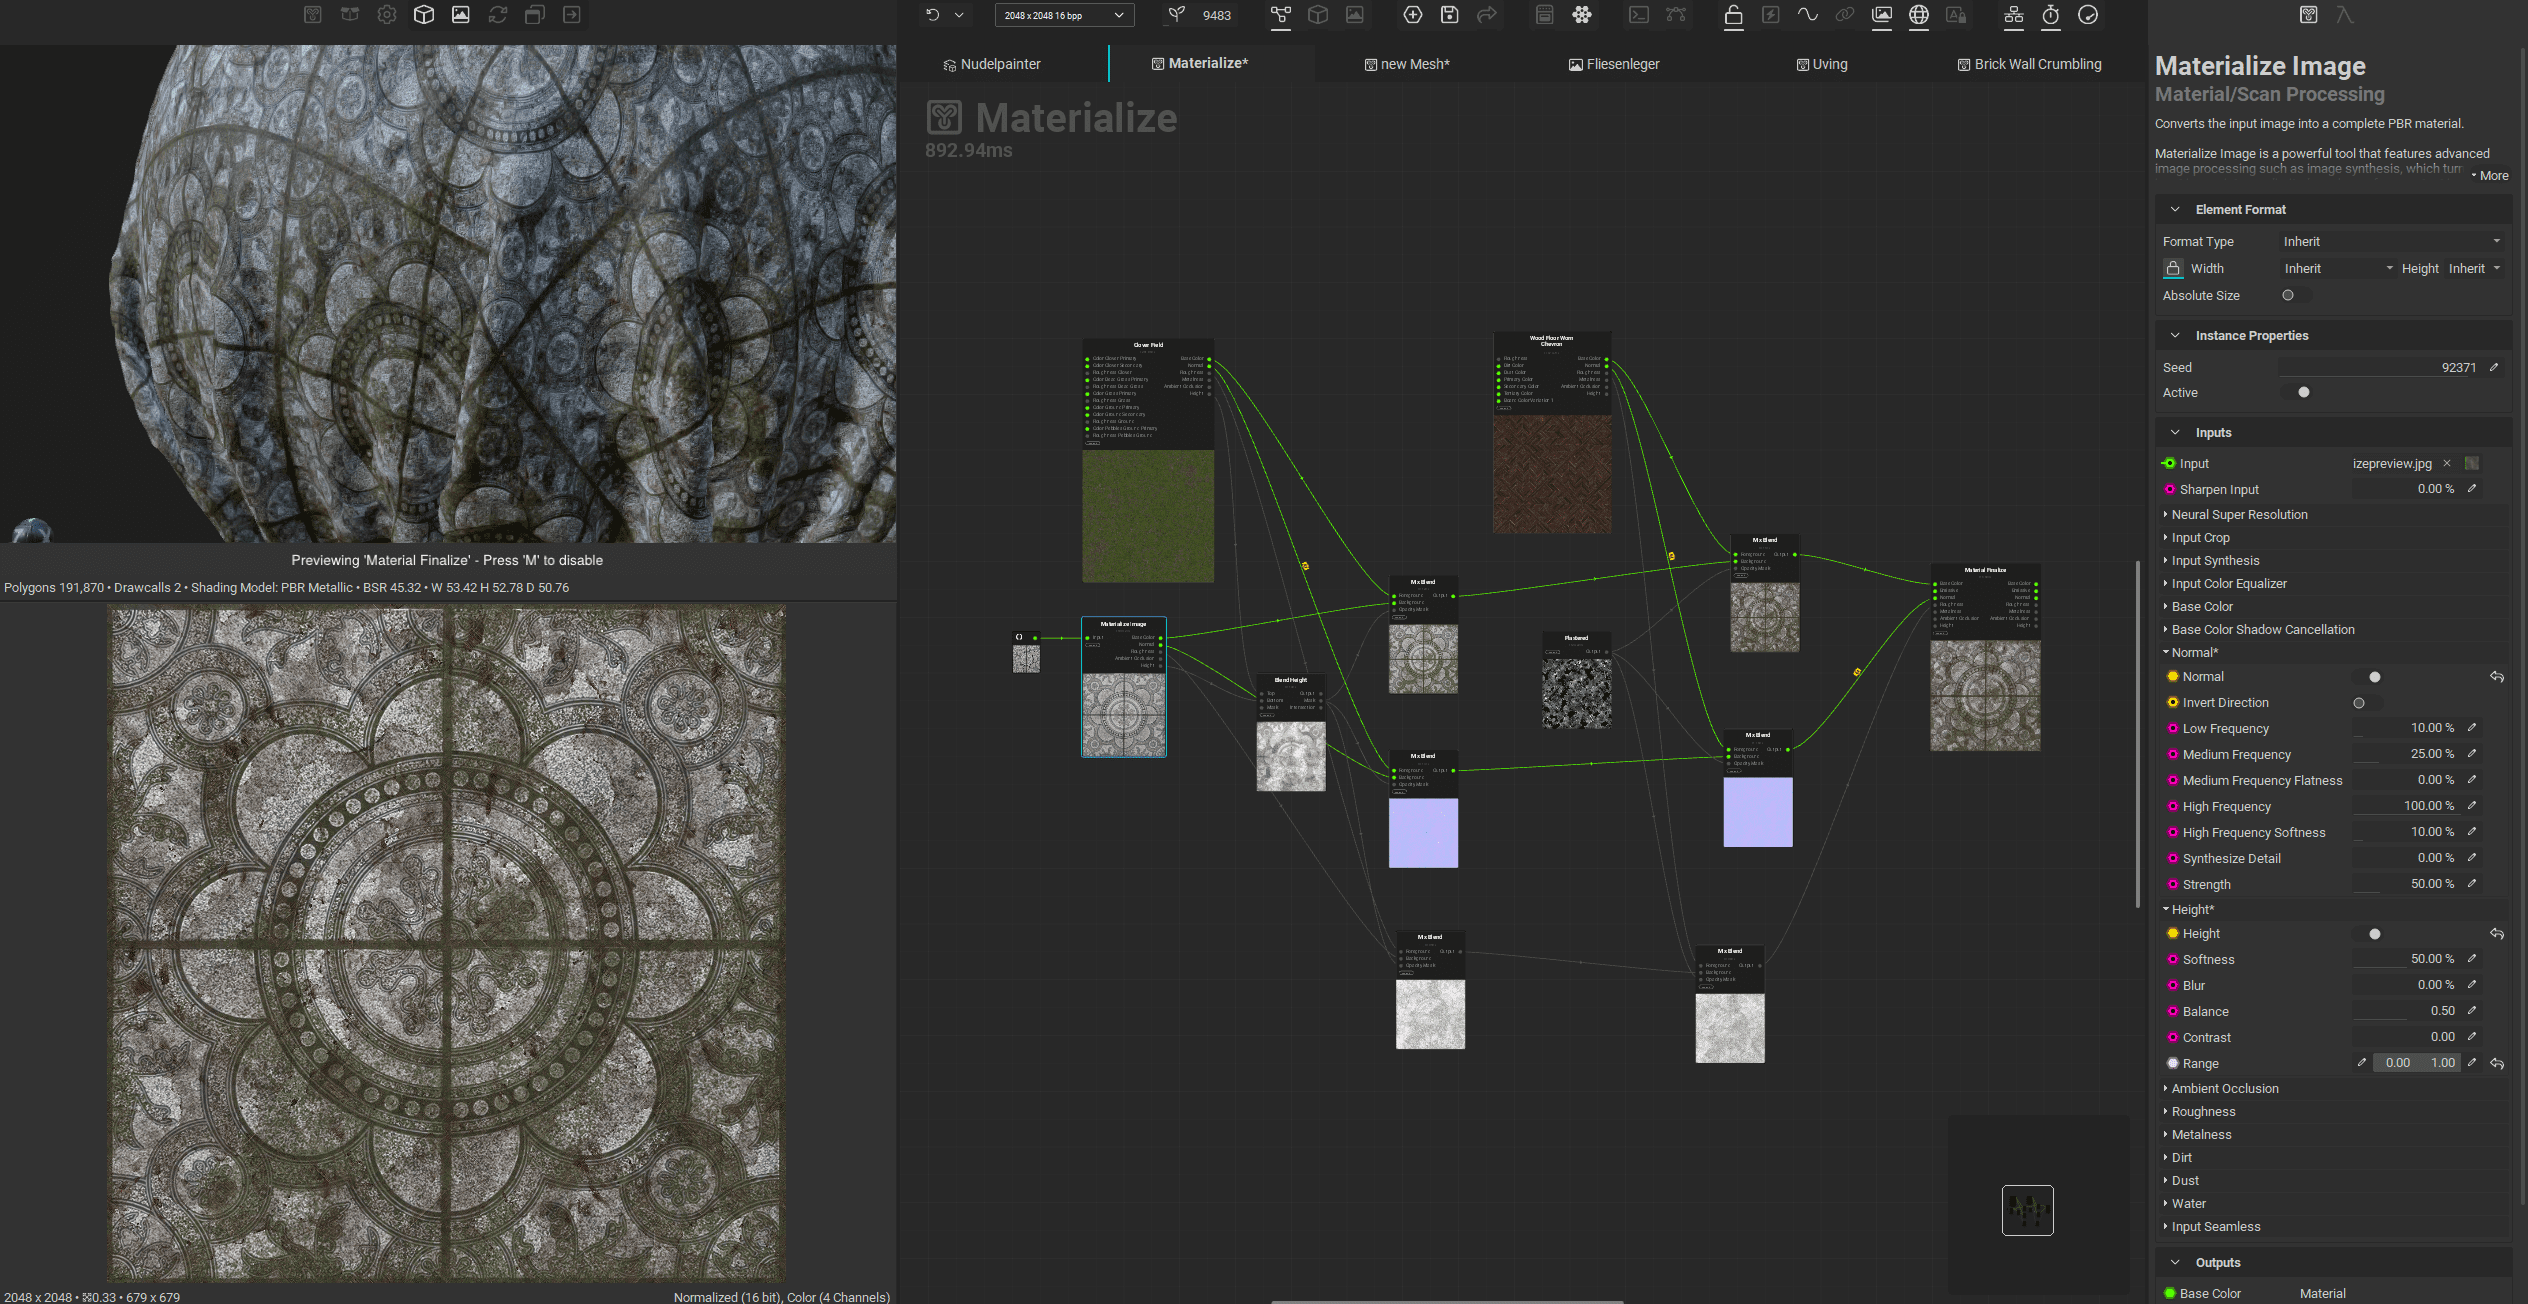This screenshot has width=2528, height=1304.
Task: Remove the izepreview.jpg input file
Action: 2447,463
